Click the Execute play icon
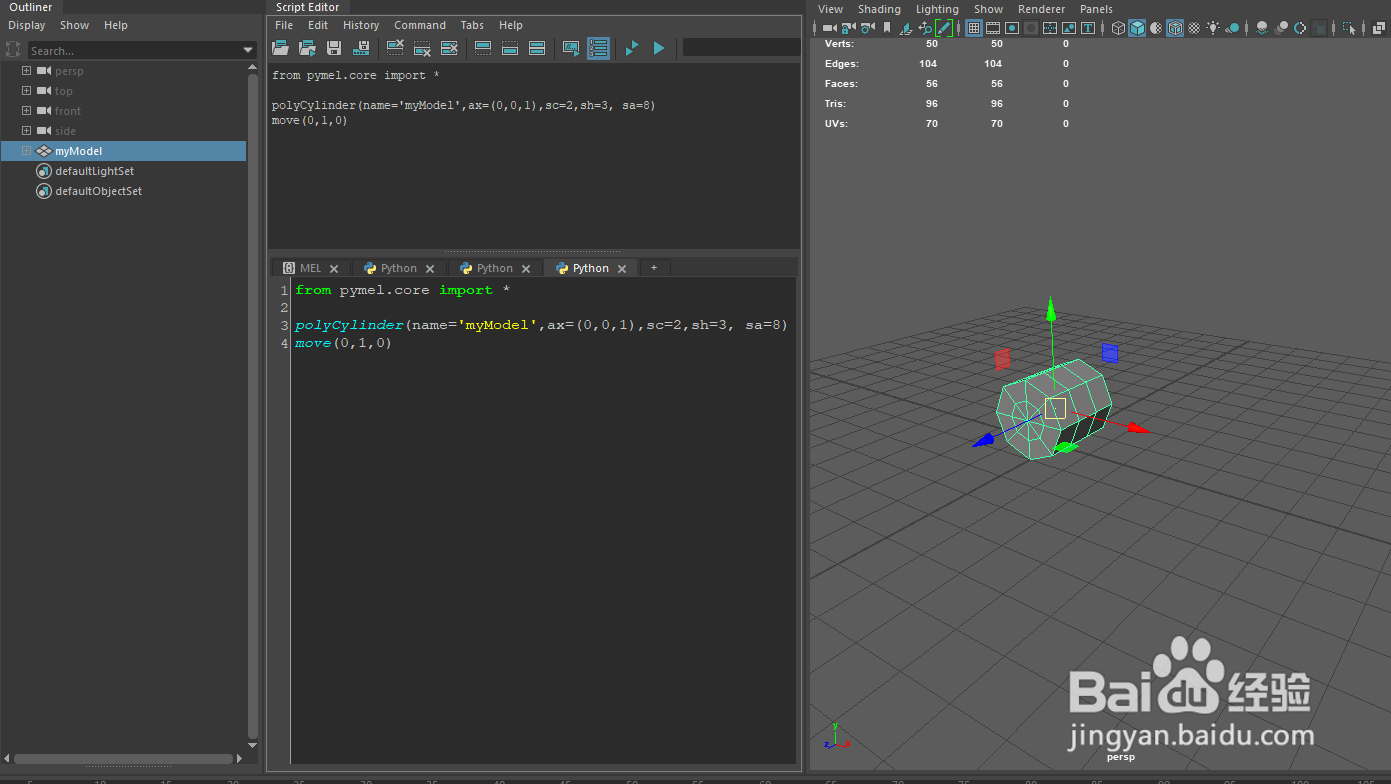The image size is (1391, 784). click(x=659, y=47)
